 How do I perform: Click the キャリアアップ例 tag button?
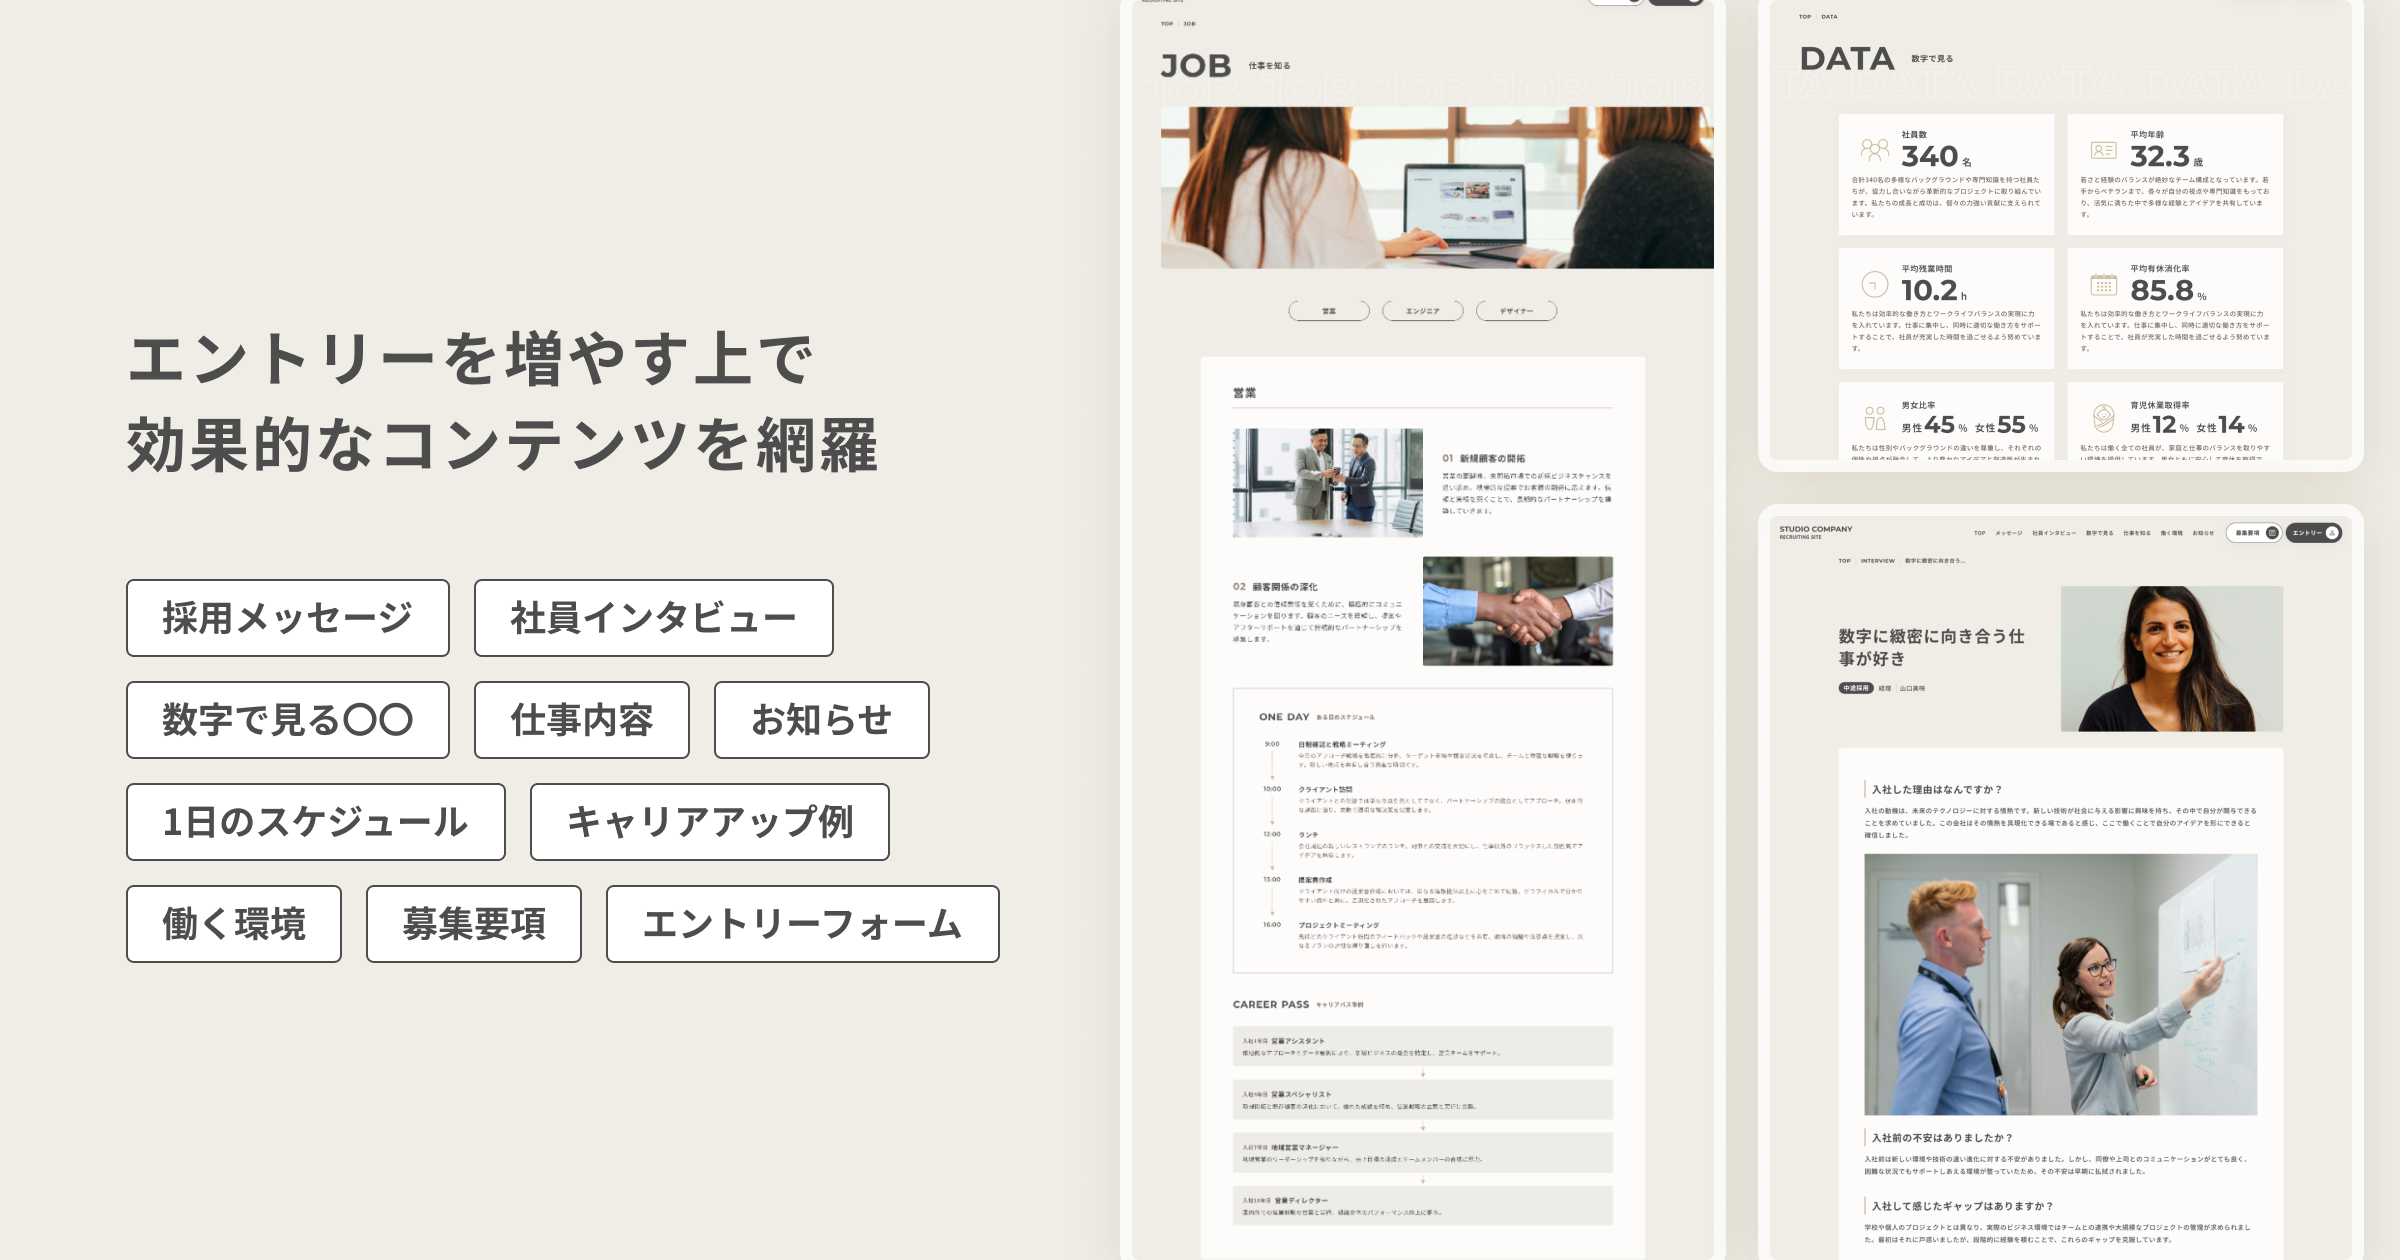click(709, 822)
